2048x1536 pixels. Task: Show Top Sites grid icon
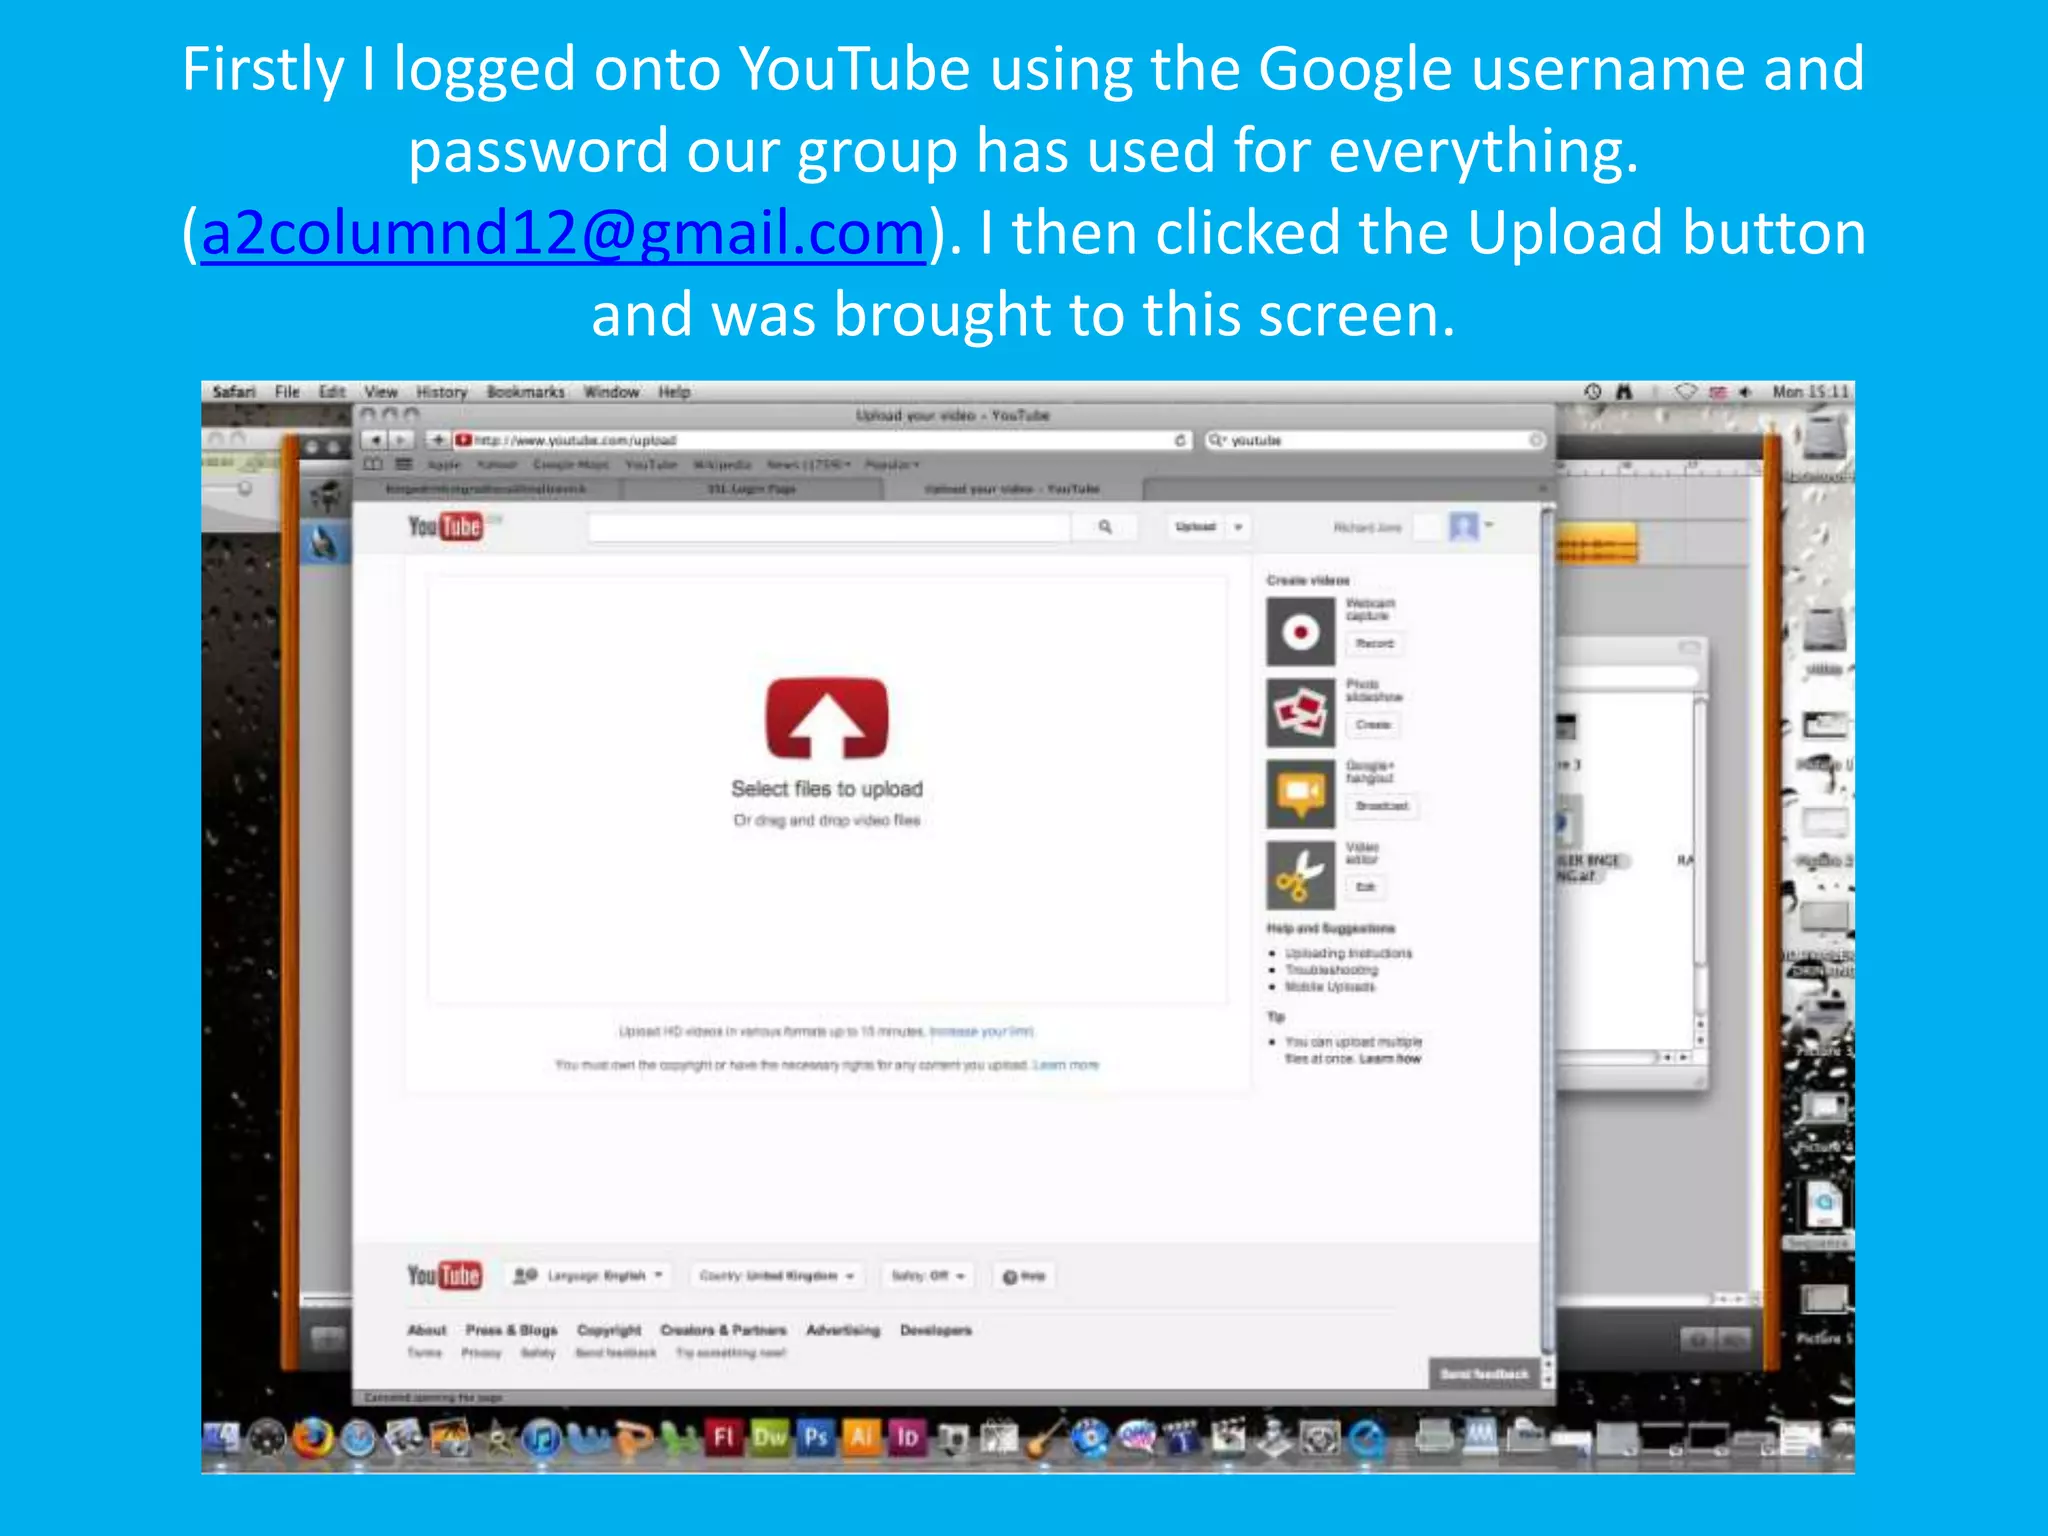click(404, 464)
